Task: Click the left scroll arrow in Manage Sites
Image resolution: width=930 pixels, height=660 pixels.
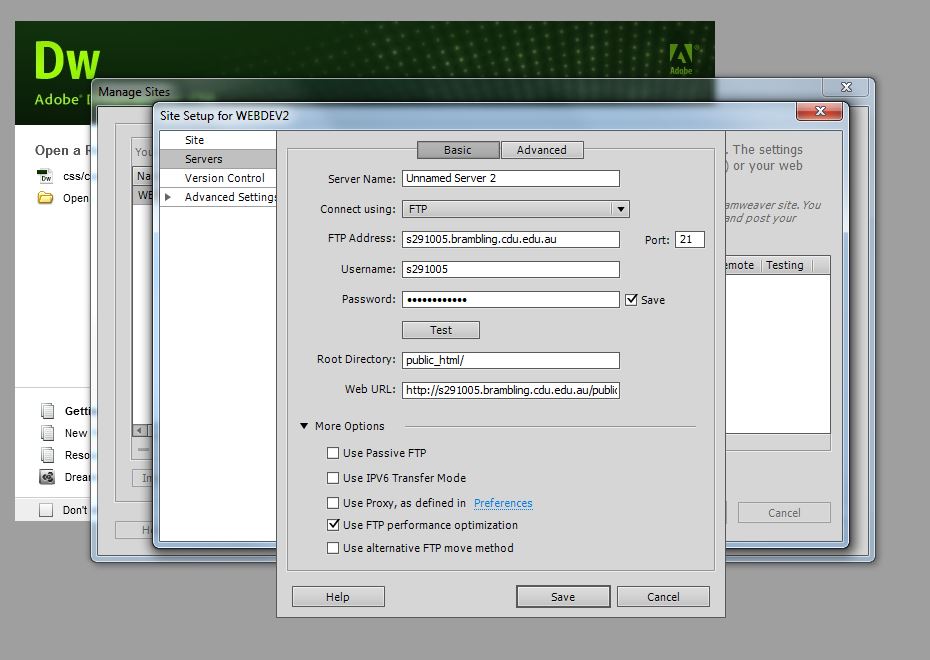Action: coord(139,430)
